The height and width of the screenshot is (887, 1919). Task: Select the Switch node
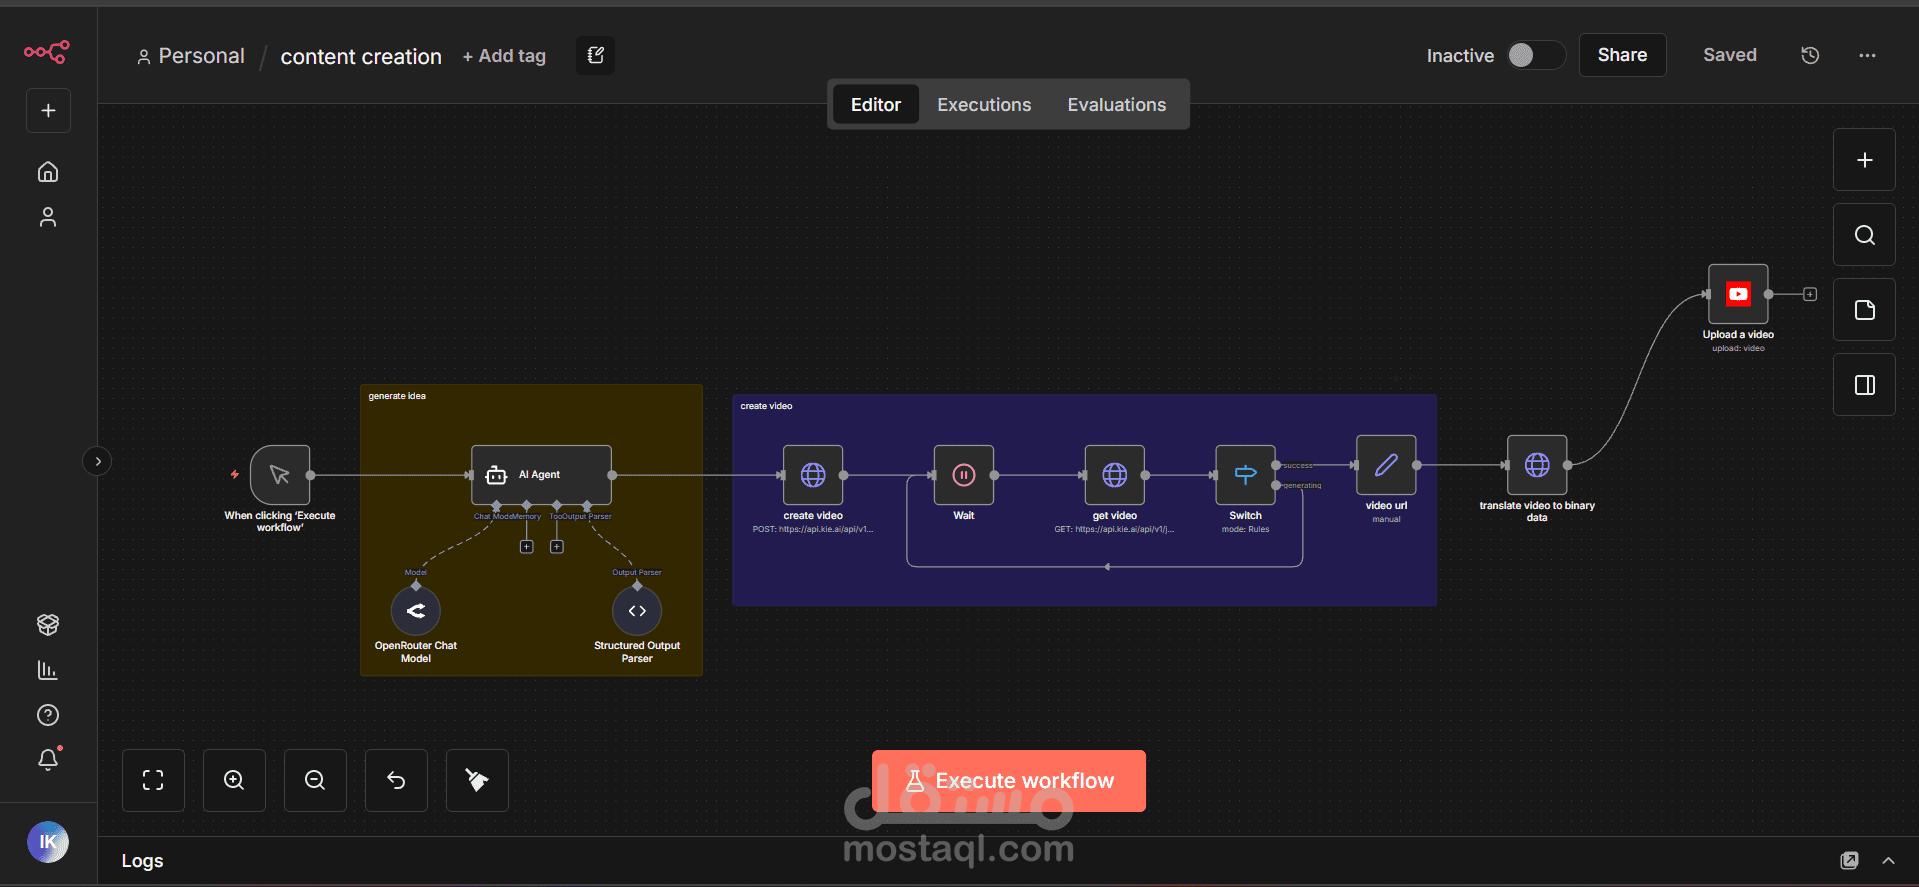(x=1245, y=475)
